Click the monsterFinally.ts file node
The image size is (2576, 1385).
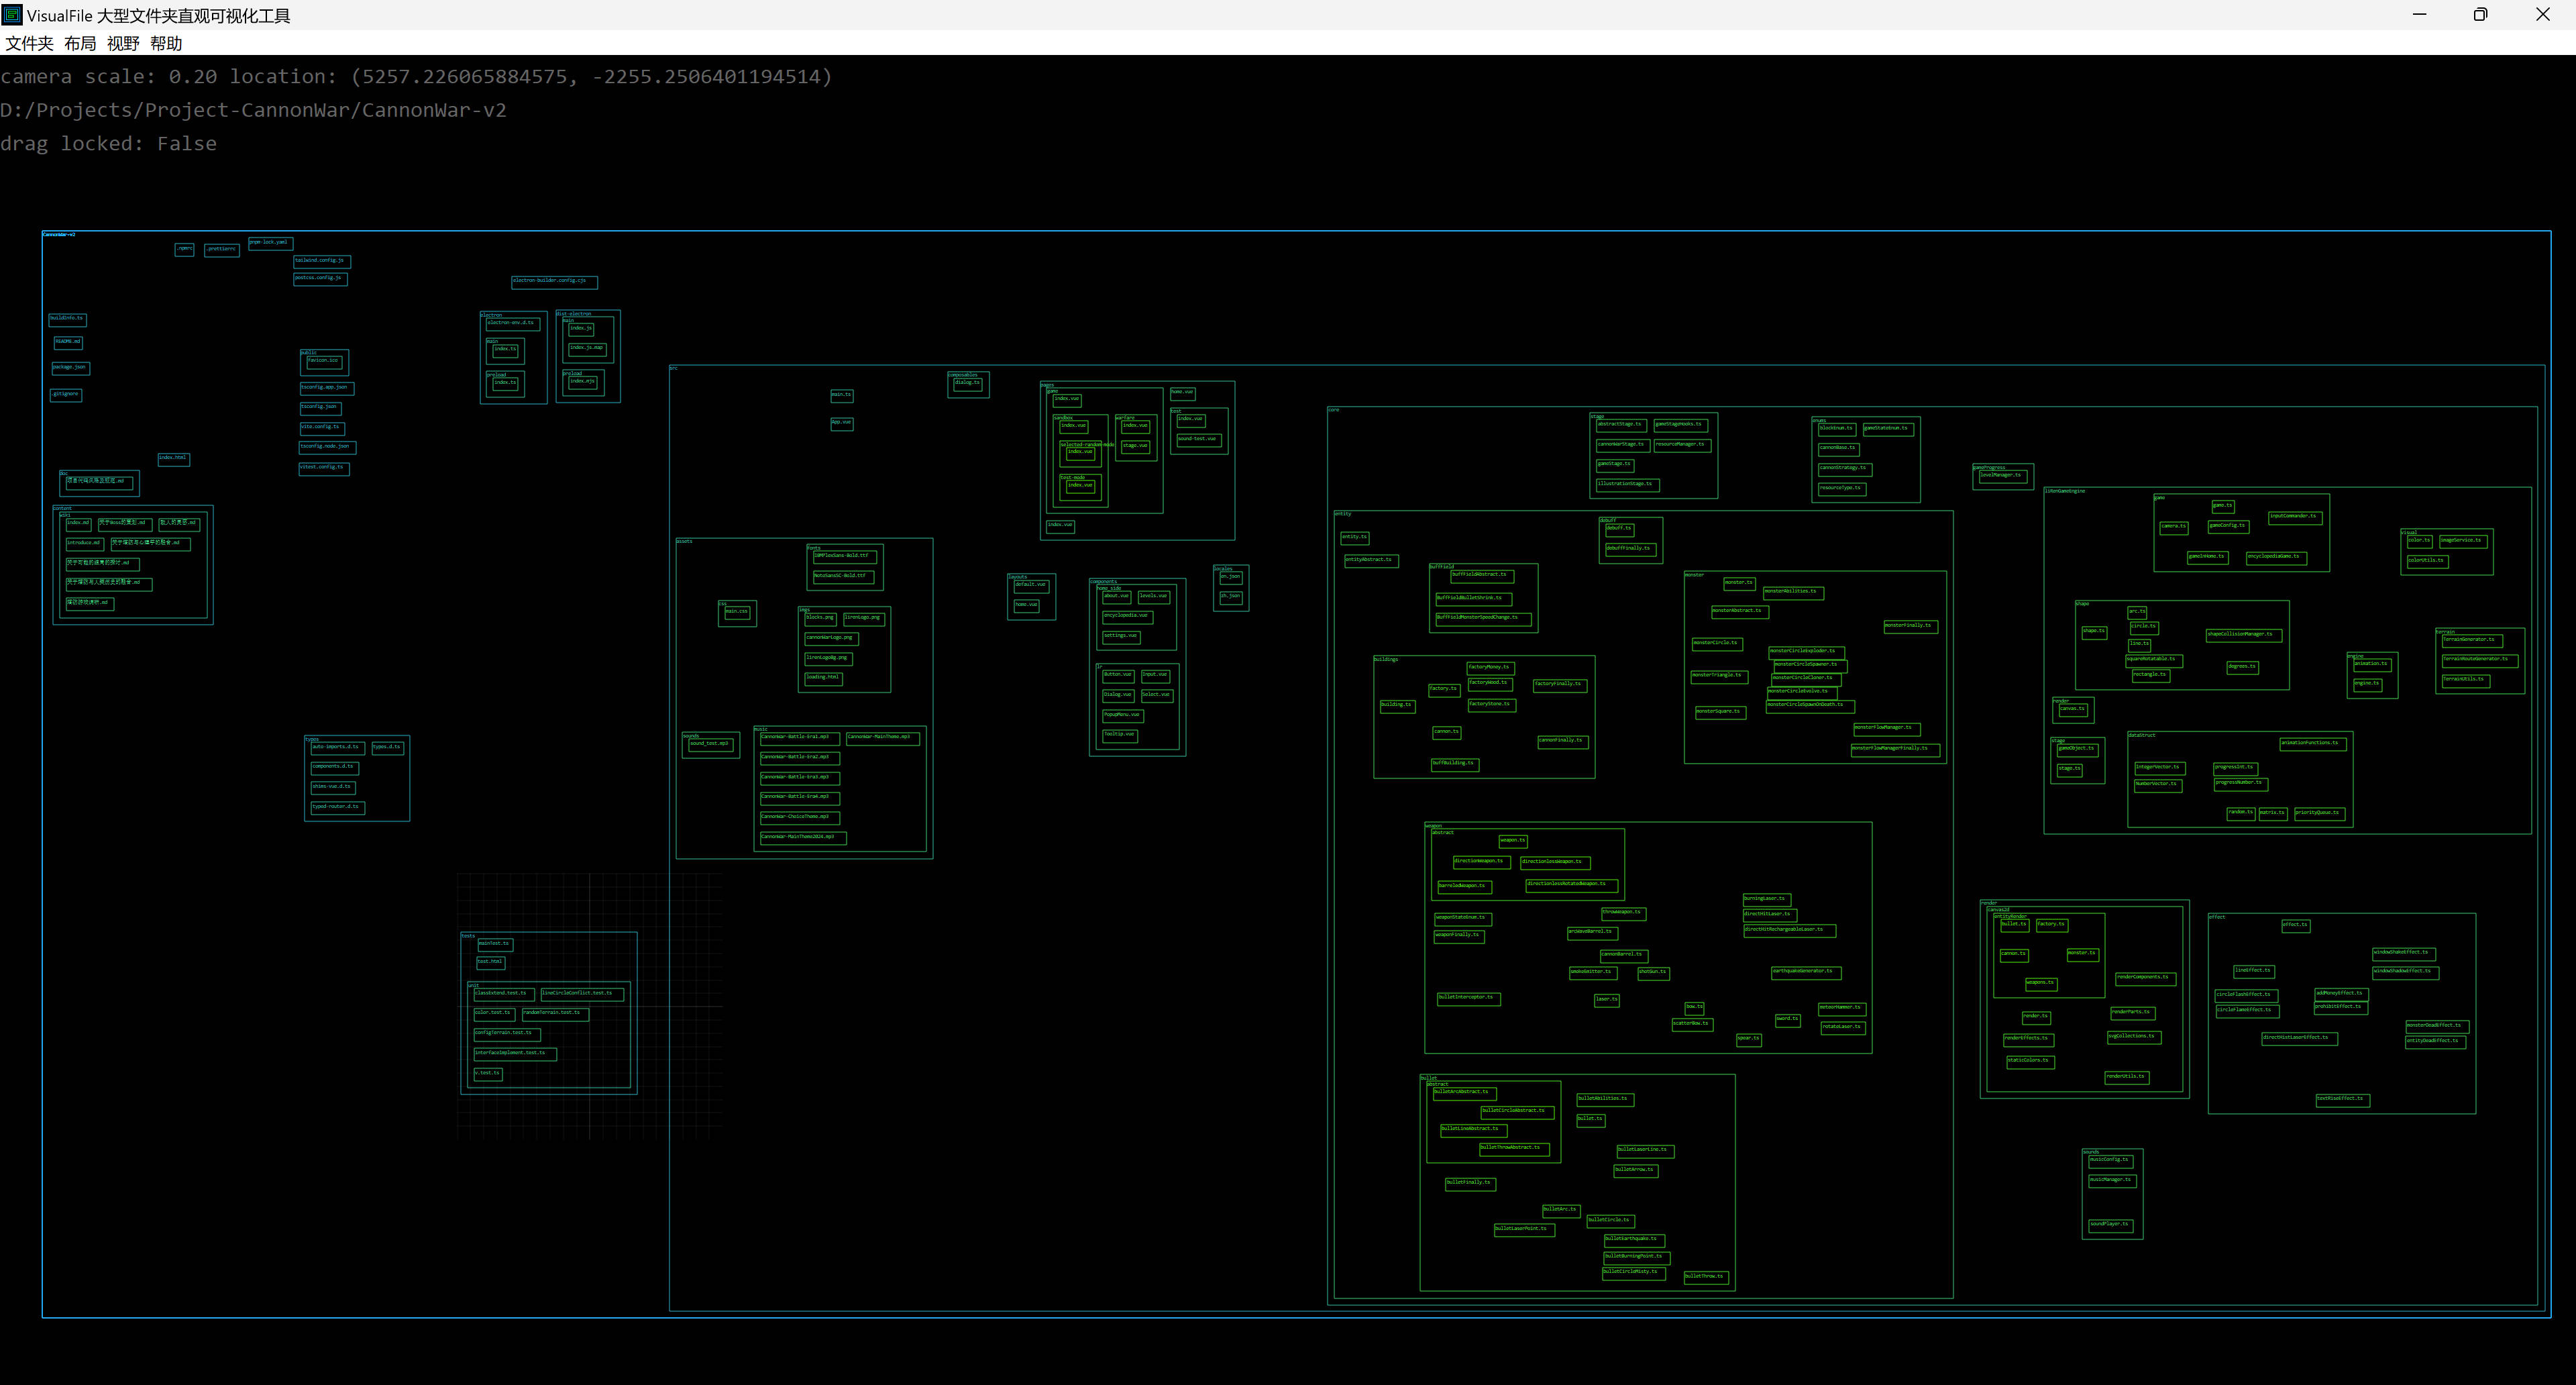point(1910,627)
